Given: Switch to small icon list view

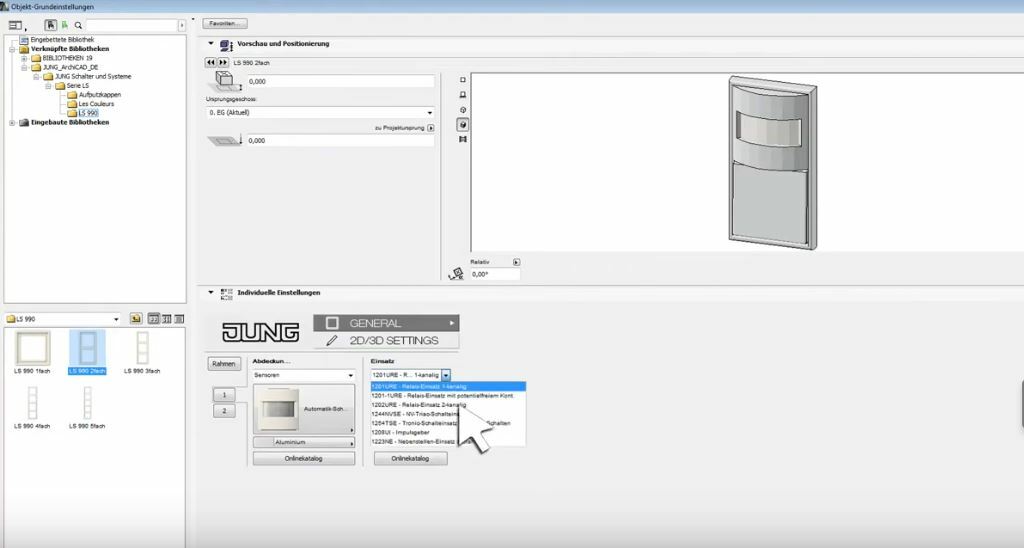Looking at the screenshot, I should [167, 319].
